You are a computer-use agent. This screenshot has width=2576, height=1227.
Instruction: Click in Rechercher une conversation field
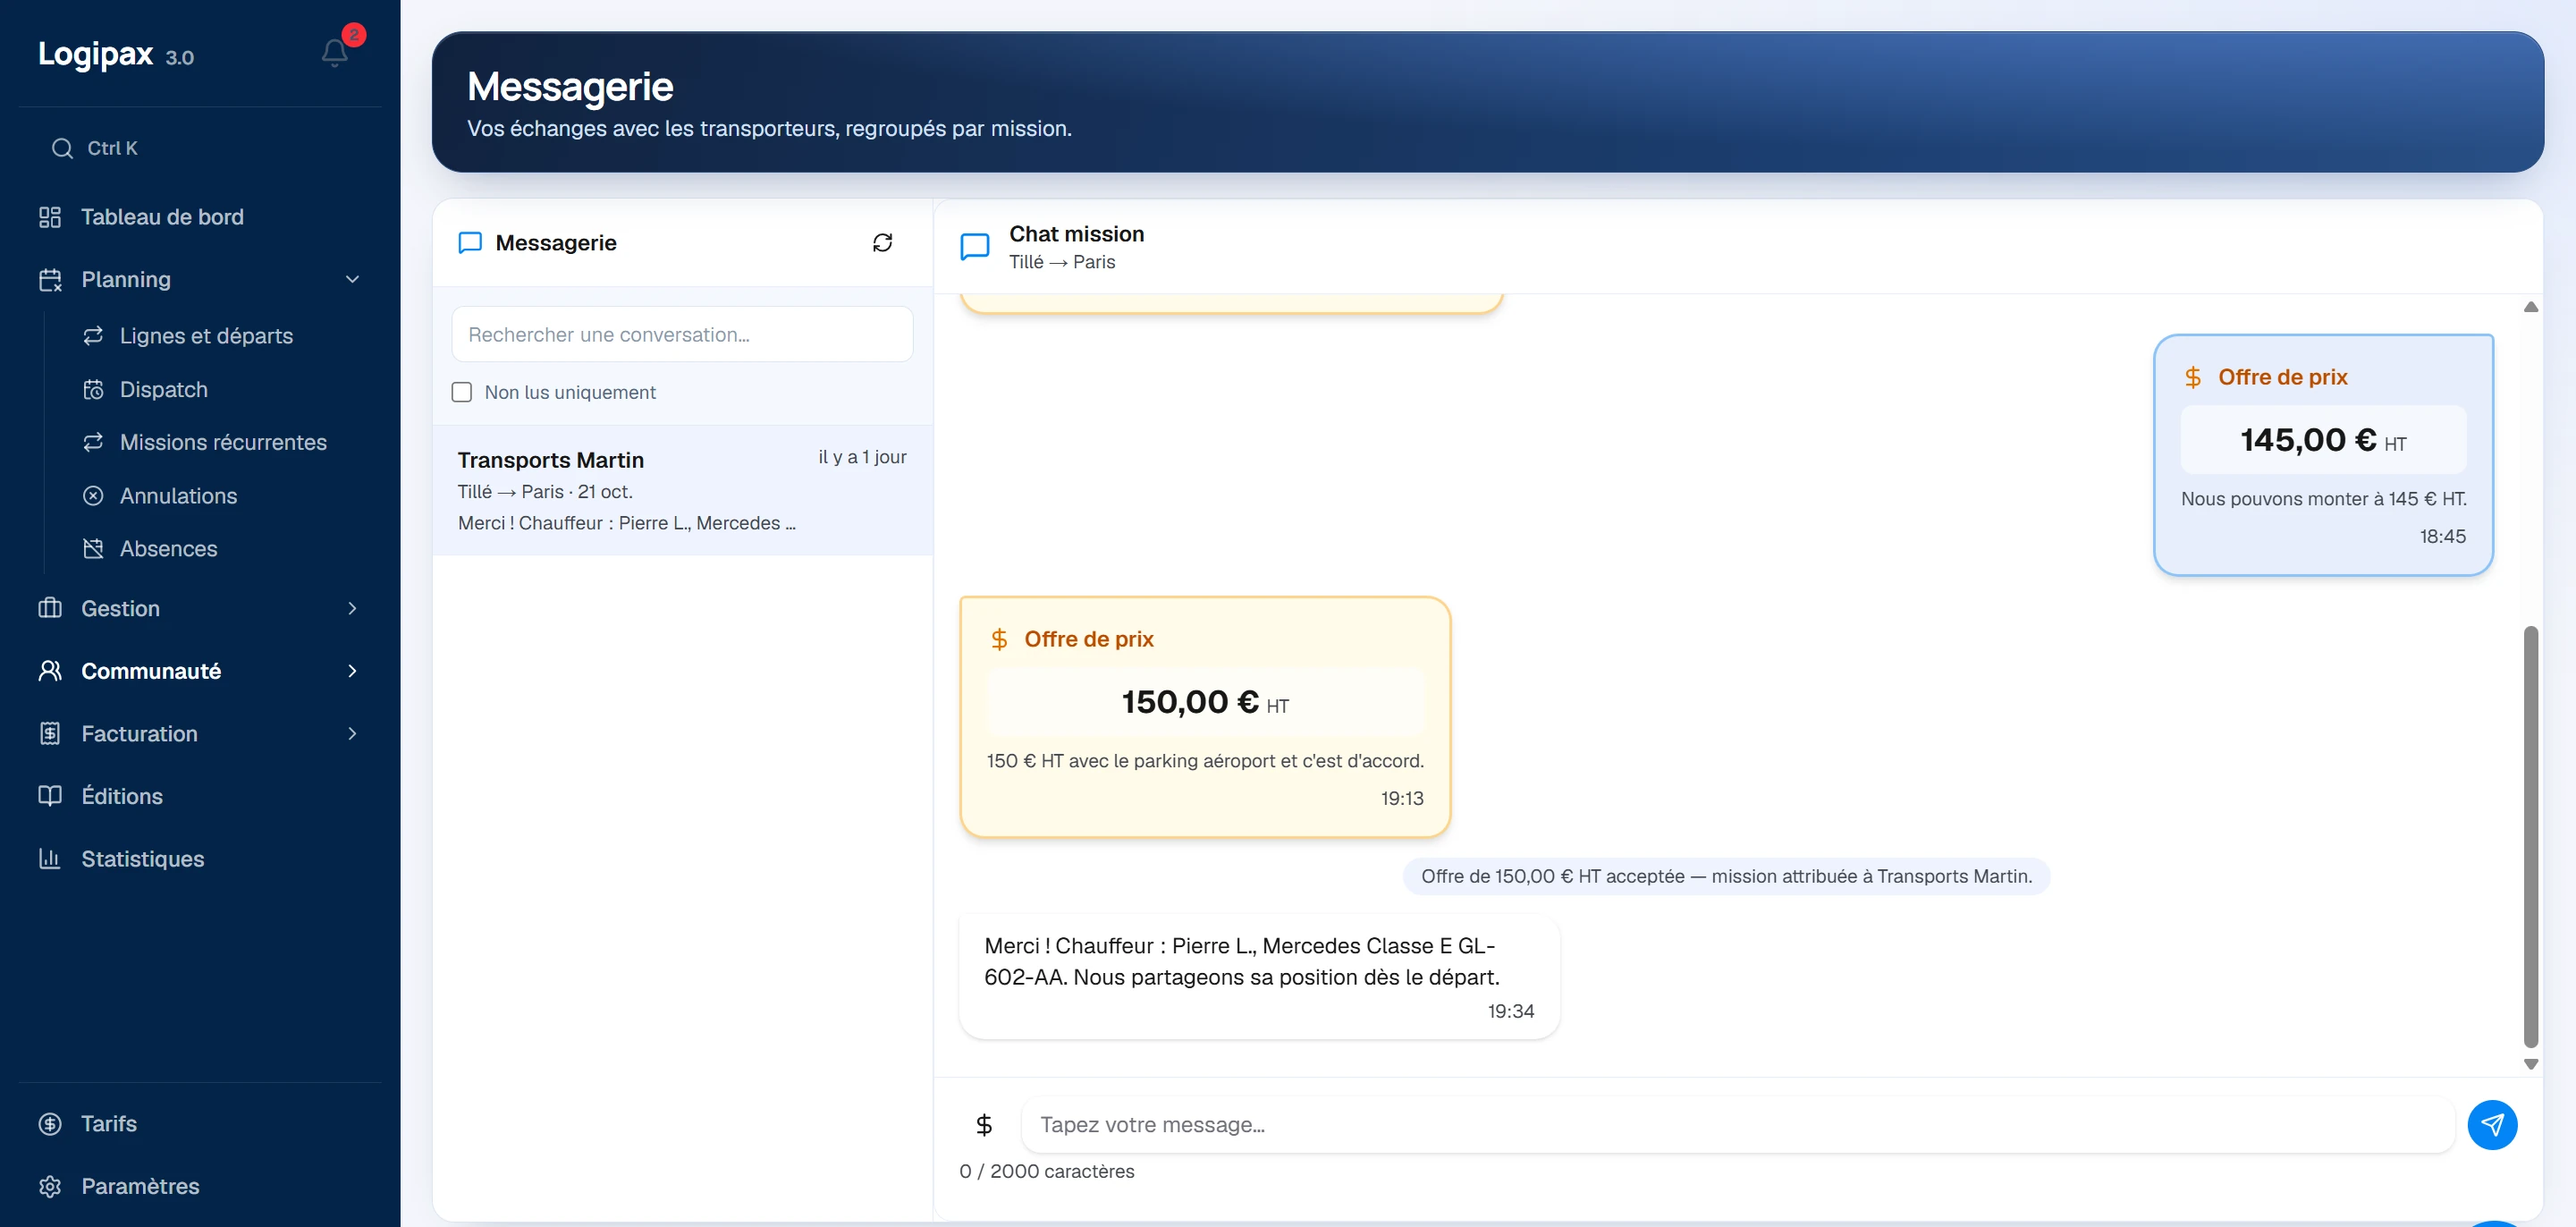[682, 334]
